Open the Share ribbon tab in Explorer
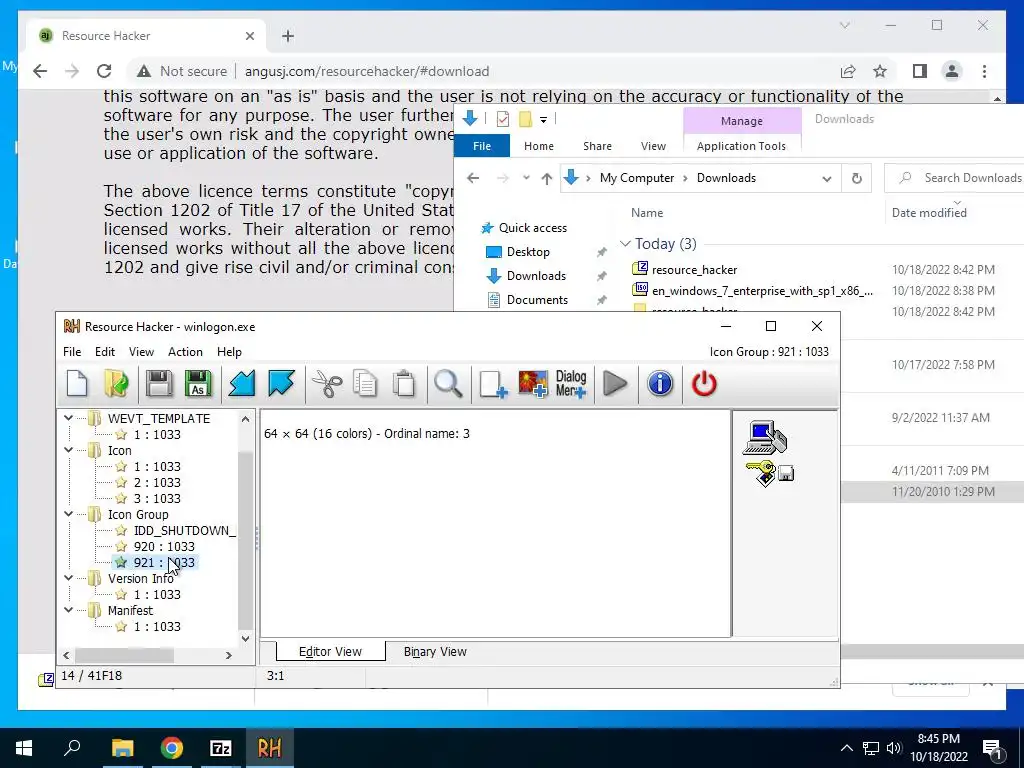 [598, 146]
